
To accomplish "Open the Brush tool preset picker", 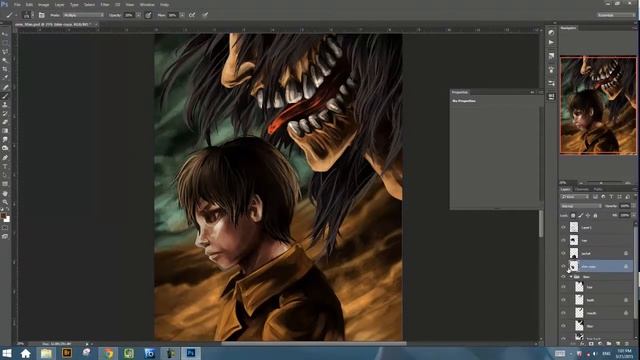I will (11, 15).
